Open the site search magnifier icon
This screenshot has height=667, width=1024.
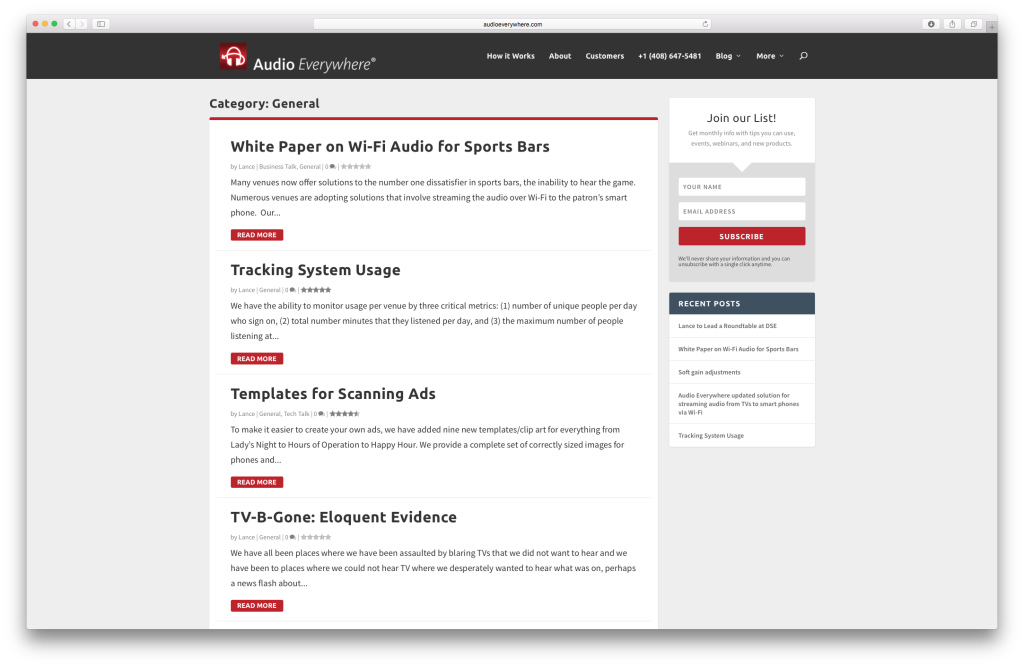click(803, 56)
